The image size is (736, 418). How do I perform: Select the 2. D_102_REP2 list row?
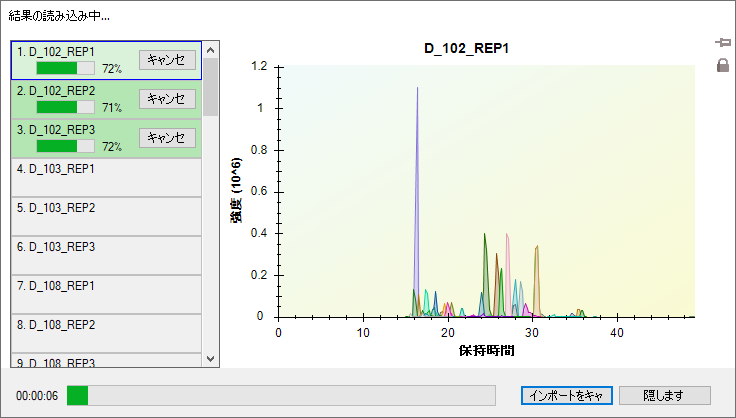click(x=107, y=99)
